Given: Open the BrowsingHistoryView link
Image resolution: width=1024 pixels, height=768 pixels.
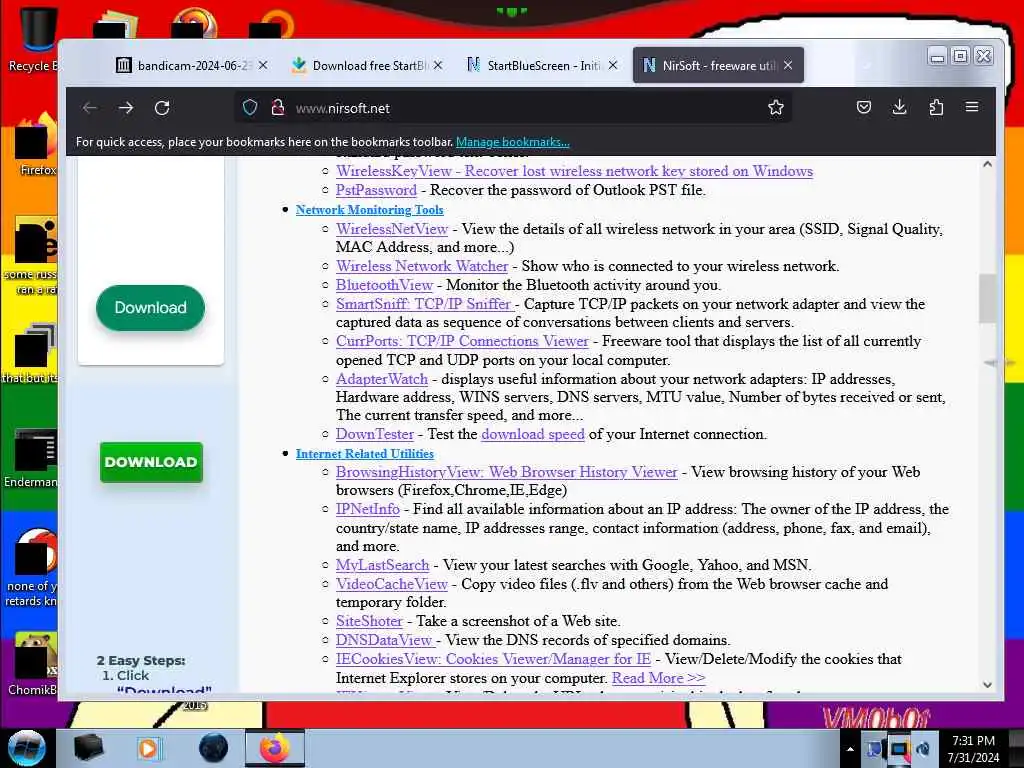Looking at the screenshot, I should click(x=506, y=472).
